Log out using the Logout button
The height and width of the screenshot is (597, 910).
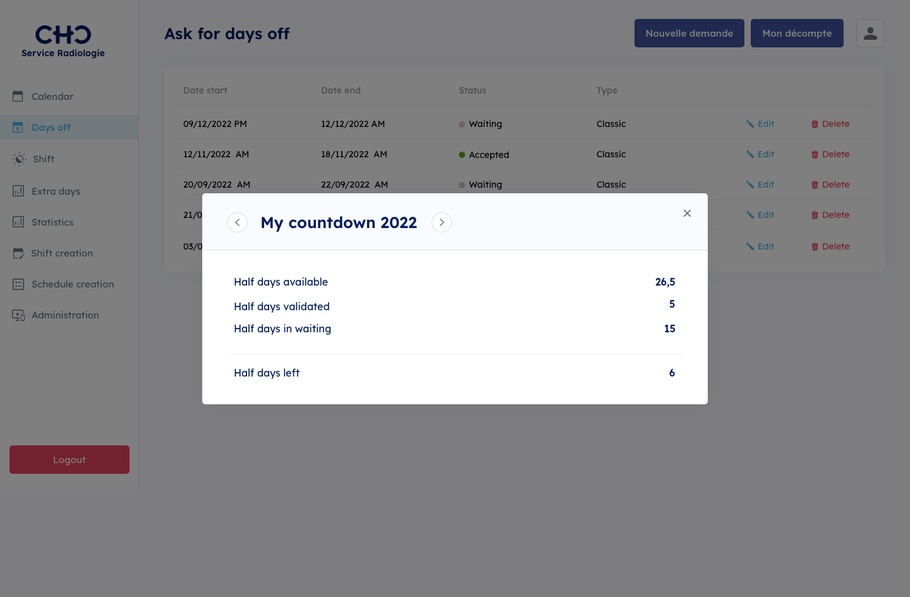click(69, 460)
